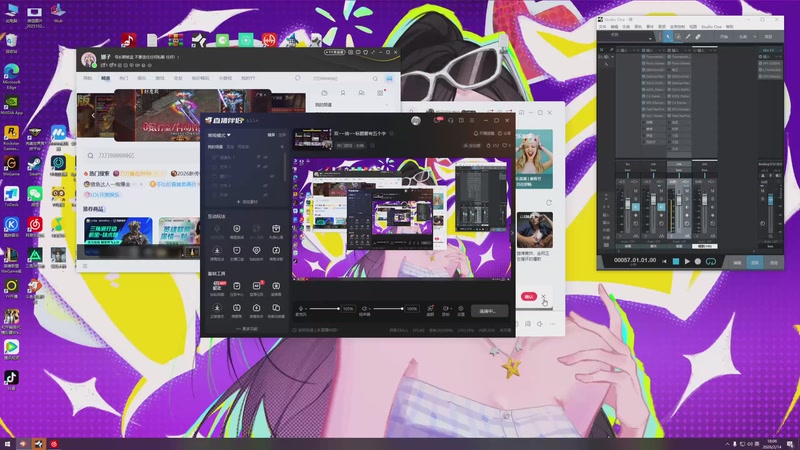Click the 项目 button in Studio One toolbar
The width and height of the screenshot is (800, 450).
coord(768,37)
